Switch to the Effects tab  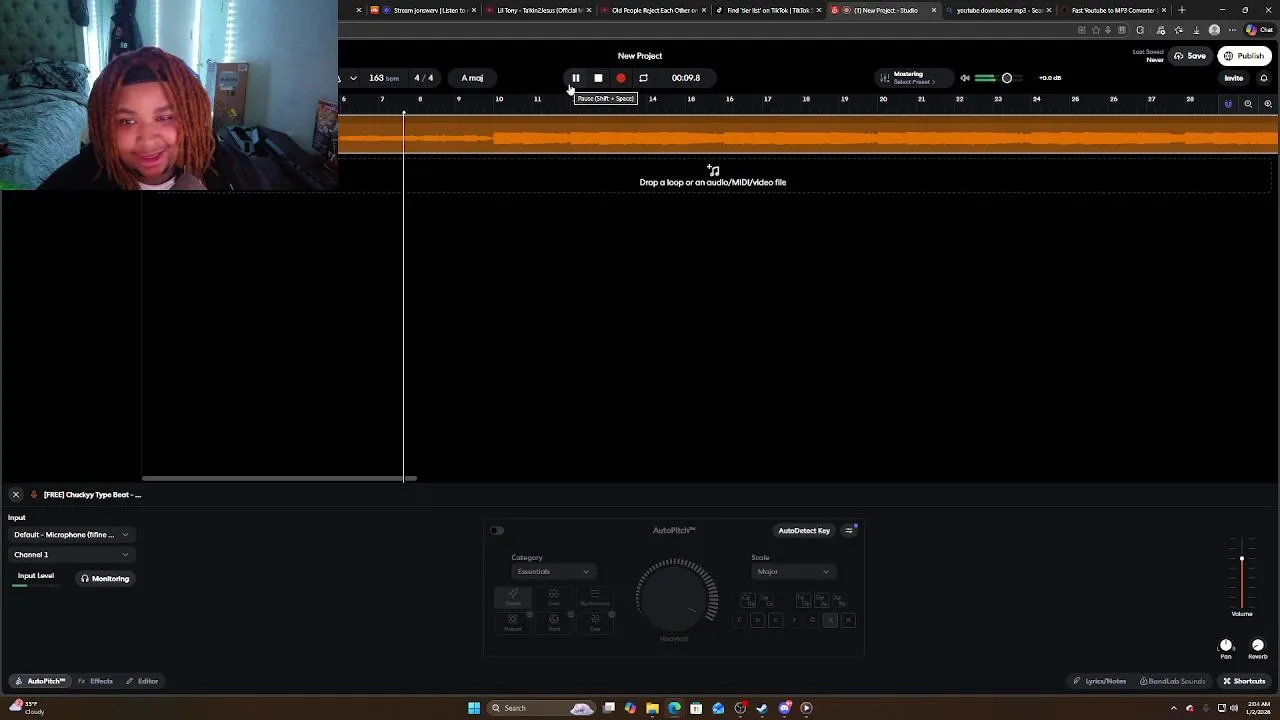96,681
